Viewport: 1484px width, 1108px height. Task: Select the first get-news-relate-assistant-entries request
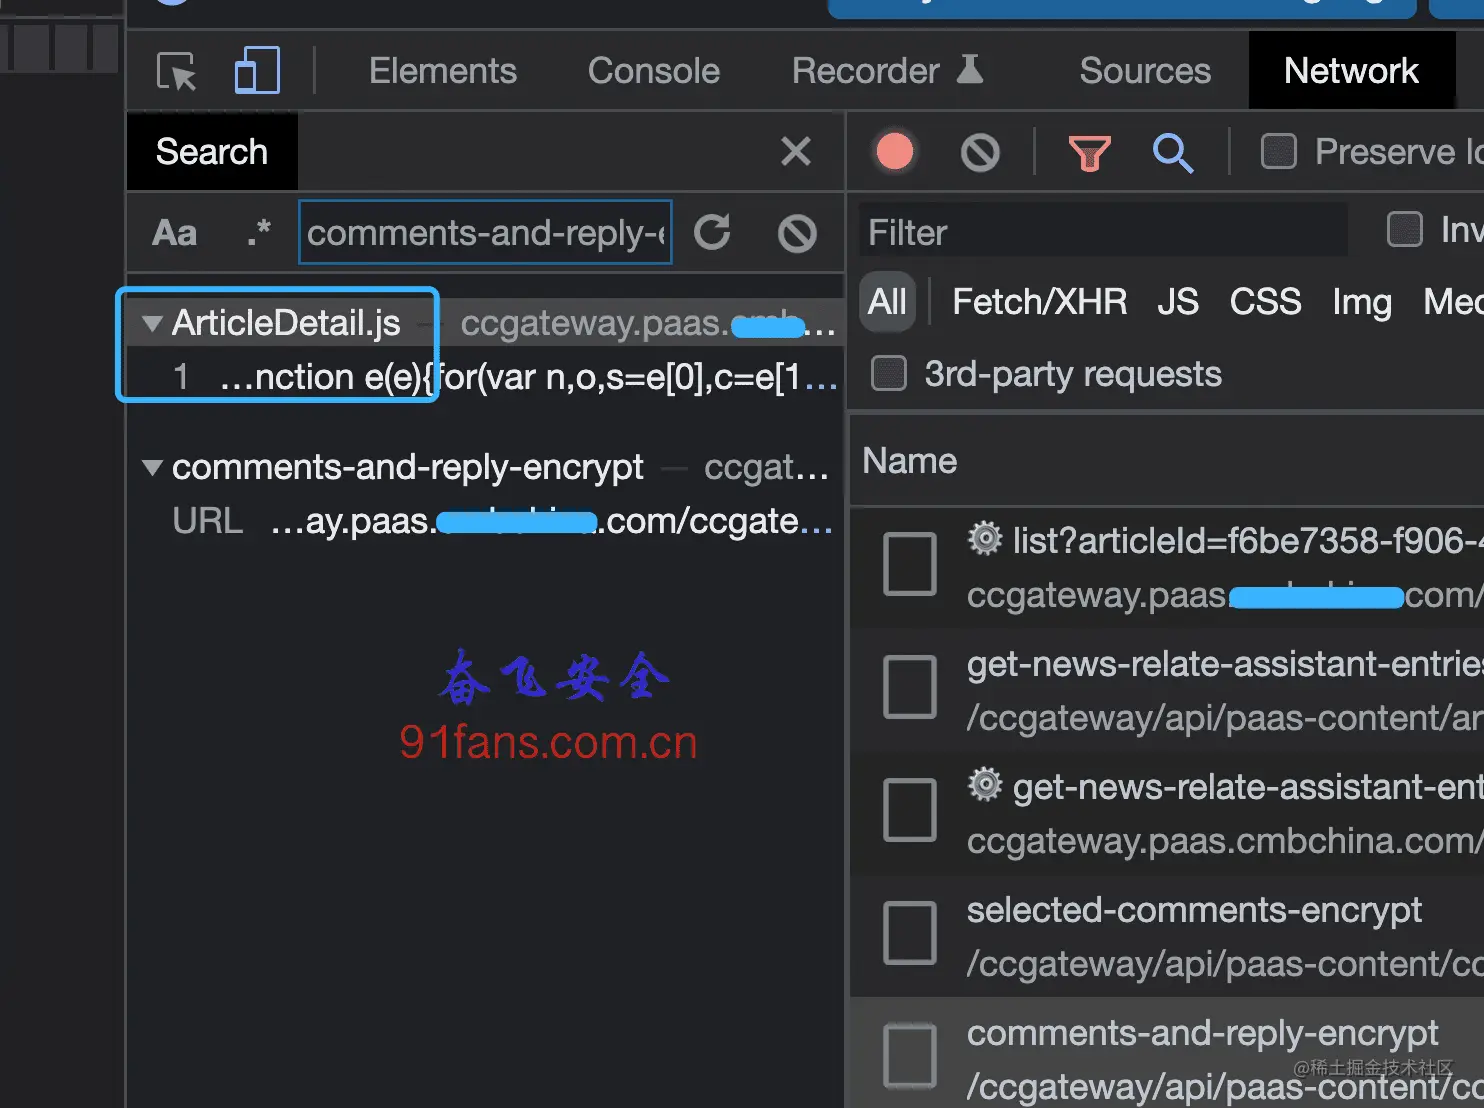(1167, 690)
